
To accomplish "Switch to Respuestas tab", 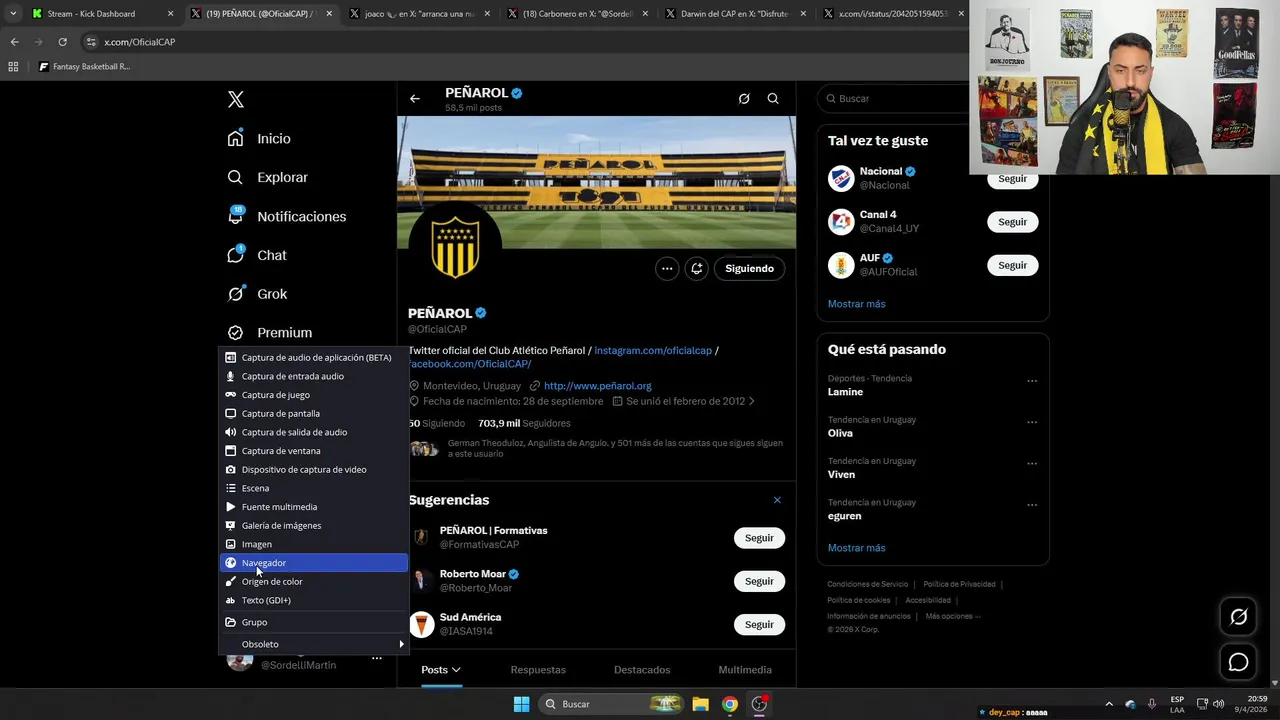I will click(x=538, y=670).
